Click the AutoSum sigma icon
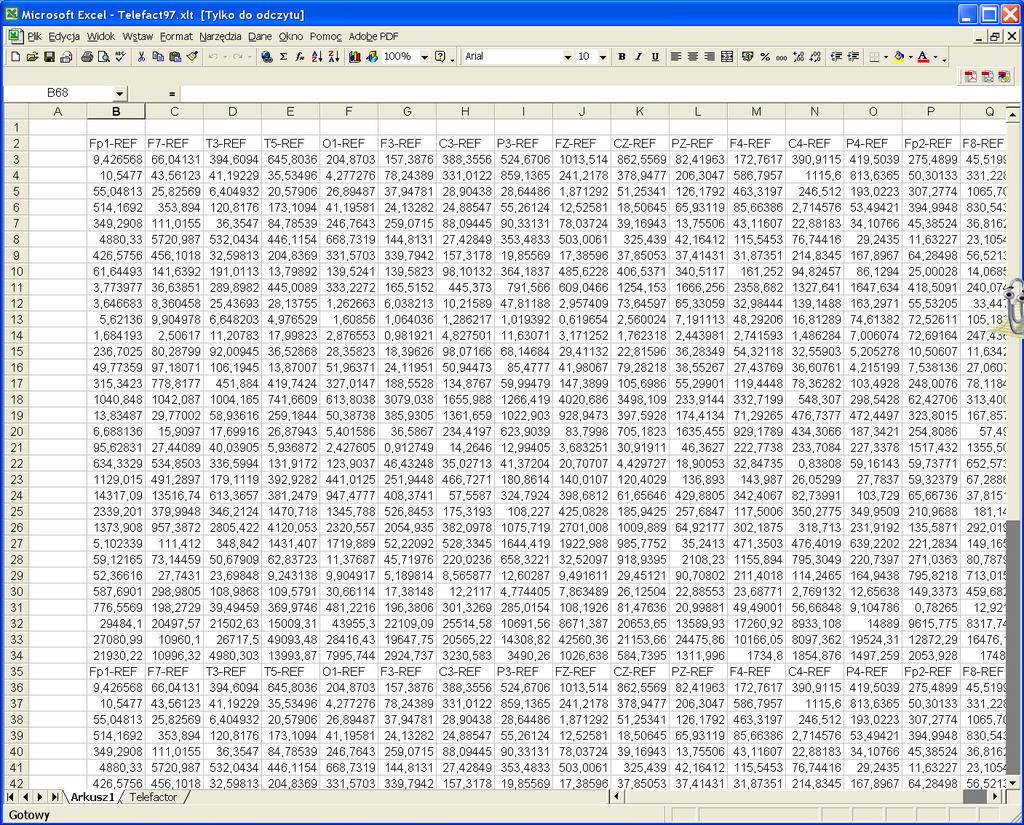This screenshot has height=825, width=1024. tap(283, 57)
